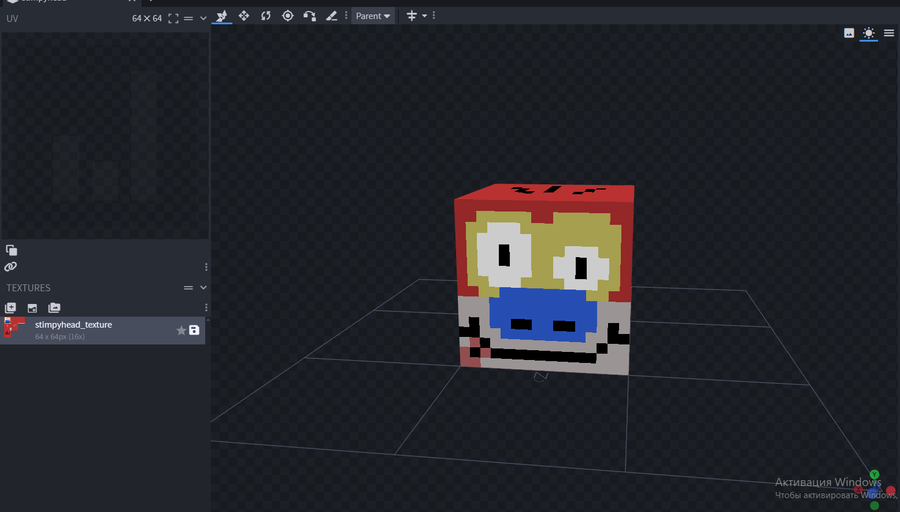Select the Paint brush tool
Viewport: 900px width, 512px height.
331,15
